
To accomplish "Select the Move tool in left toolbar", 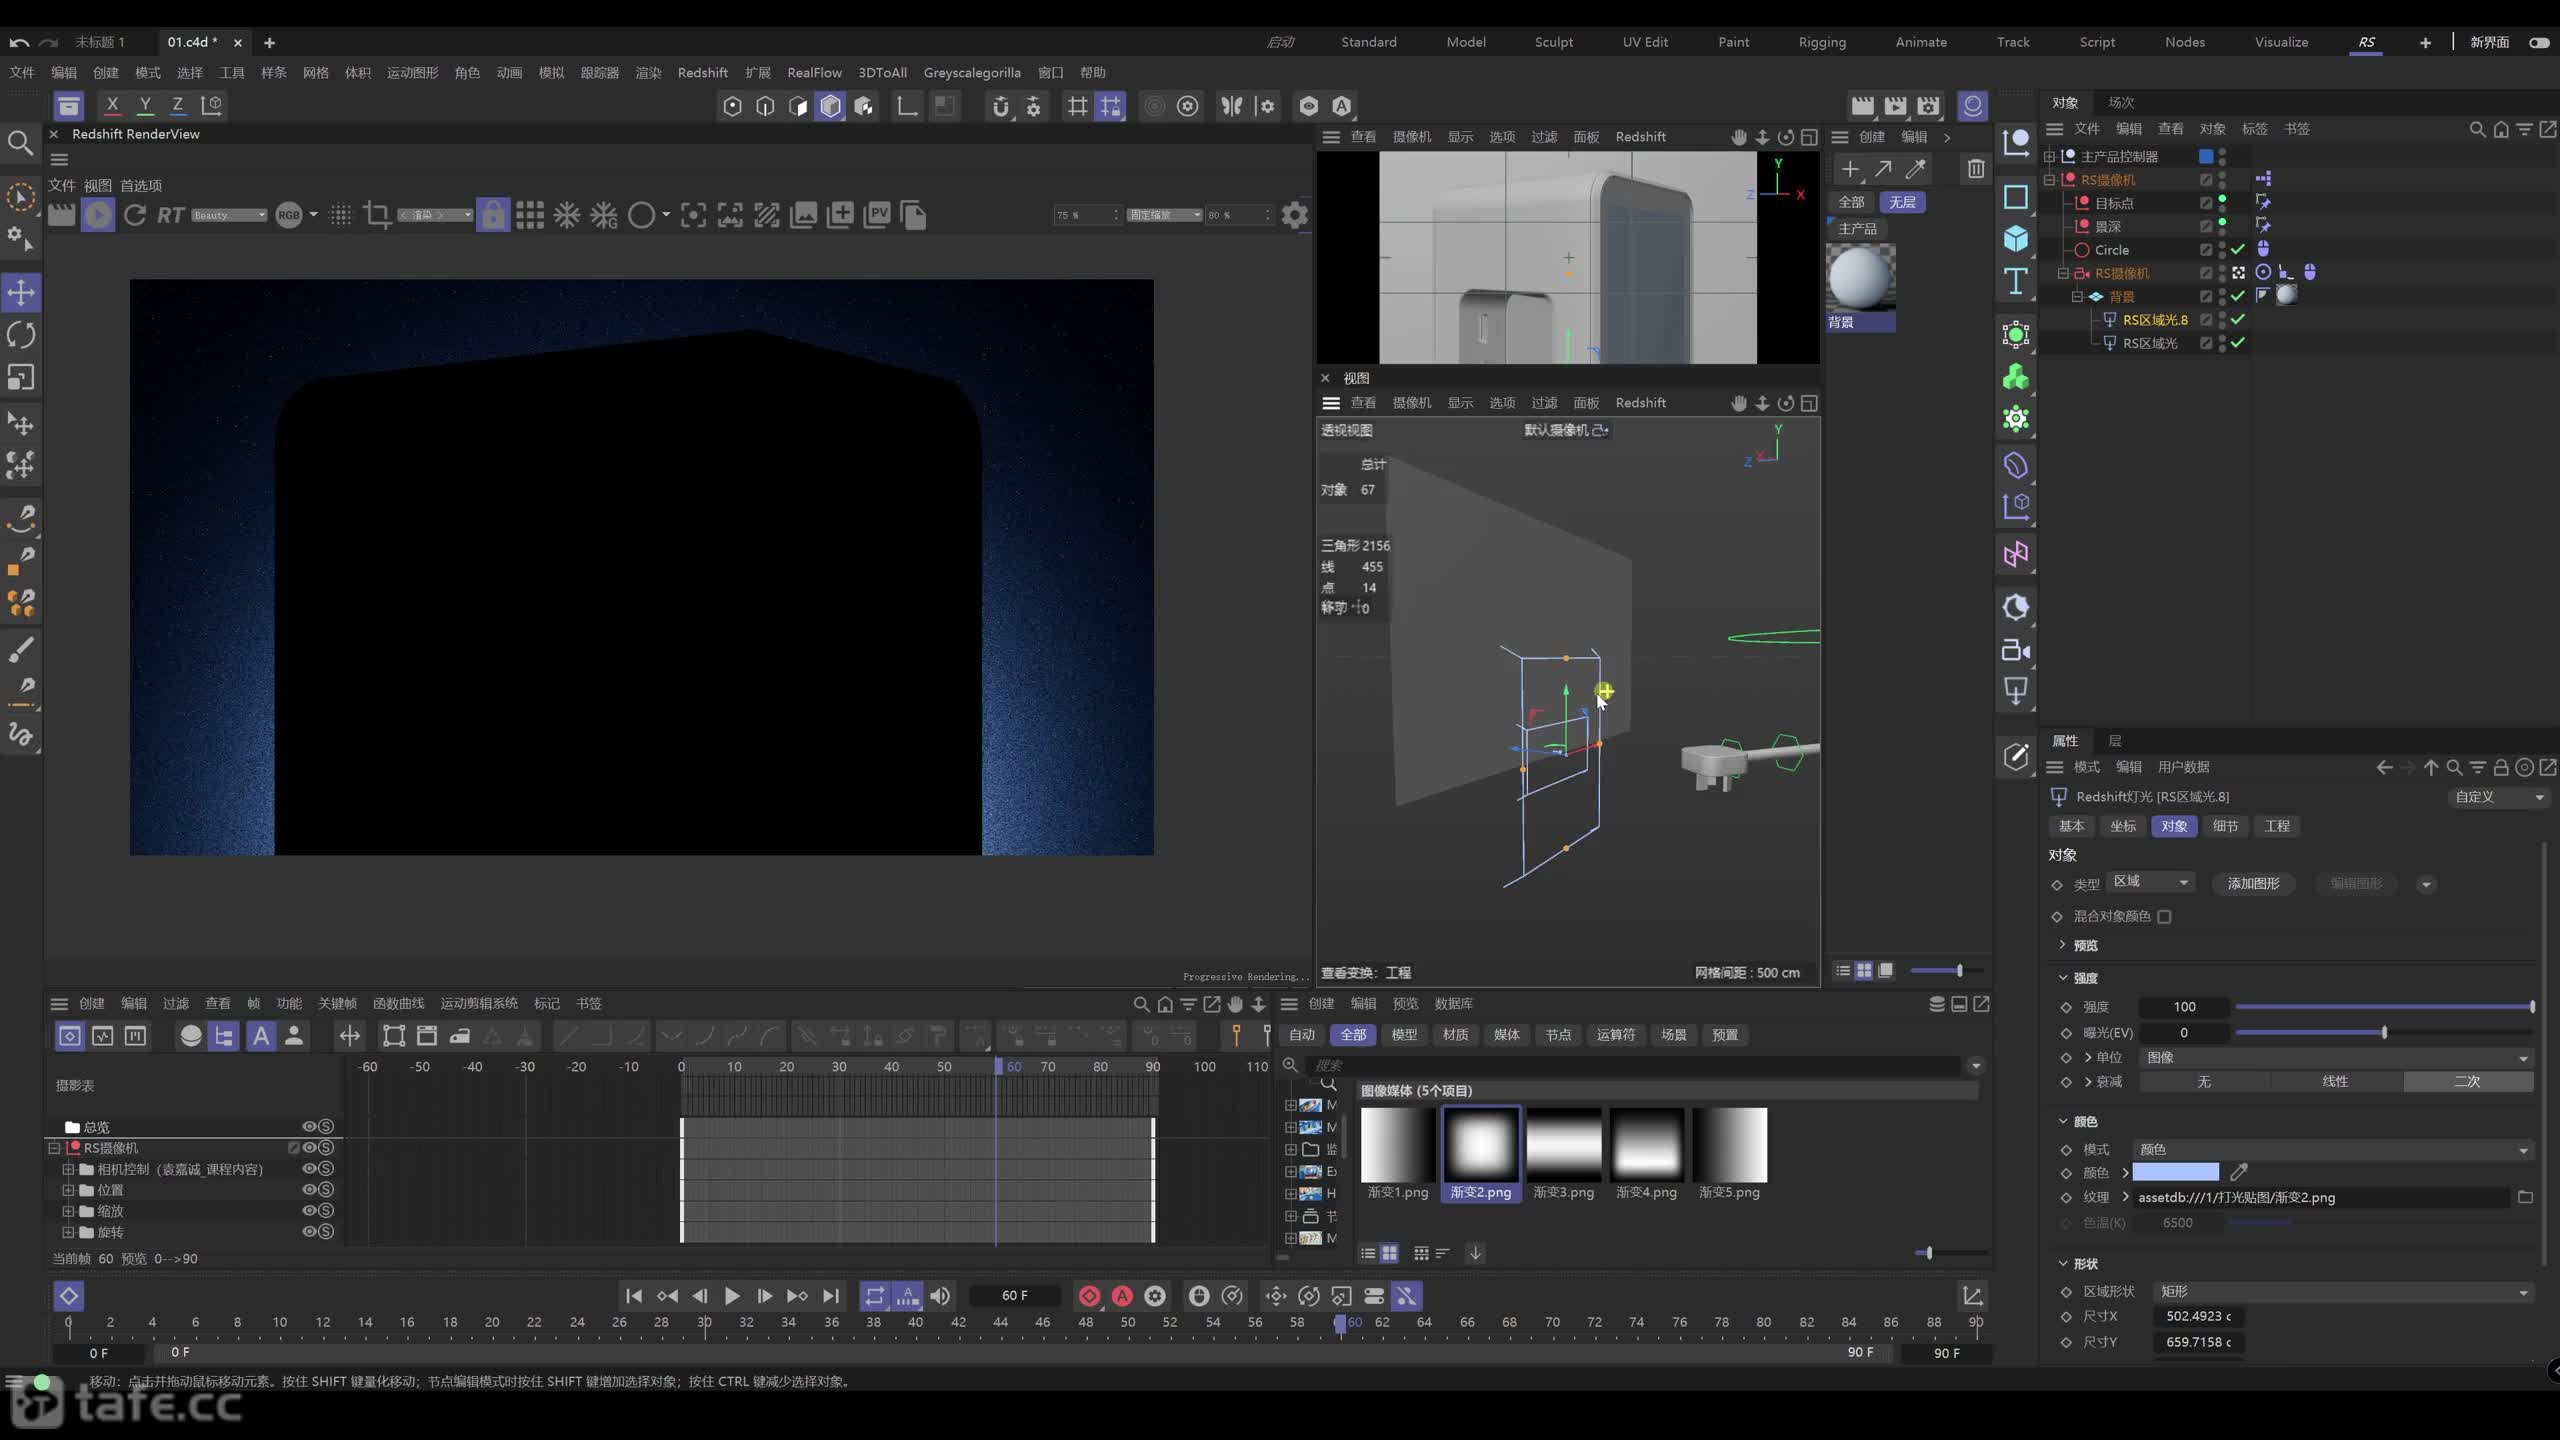I will coord(21,292).
